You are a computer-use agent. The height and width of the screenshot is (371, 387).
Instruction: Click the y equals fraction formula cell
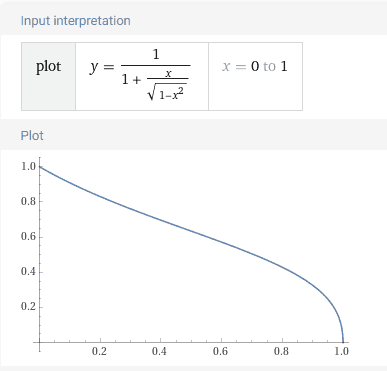pyautogui.click(x=142, y=76)
